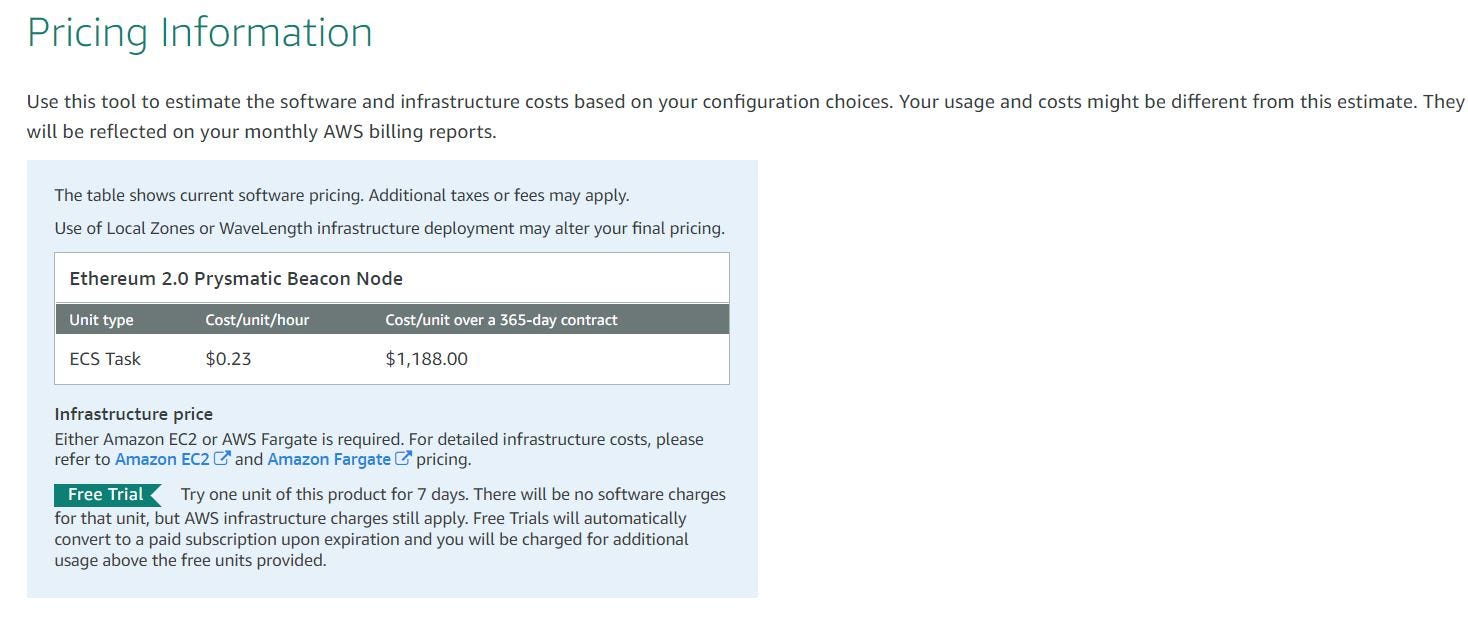Viewport: 1468px width, 617px height.
Task: Open the Amazon Fargate pricing link
Action: tap(329, 459)
